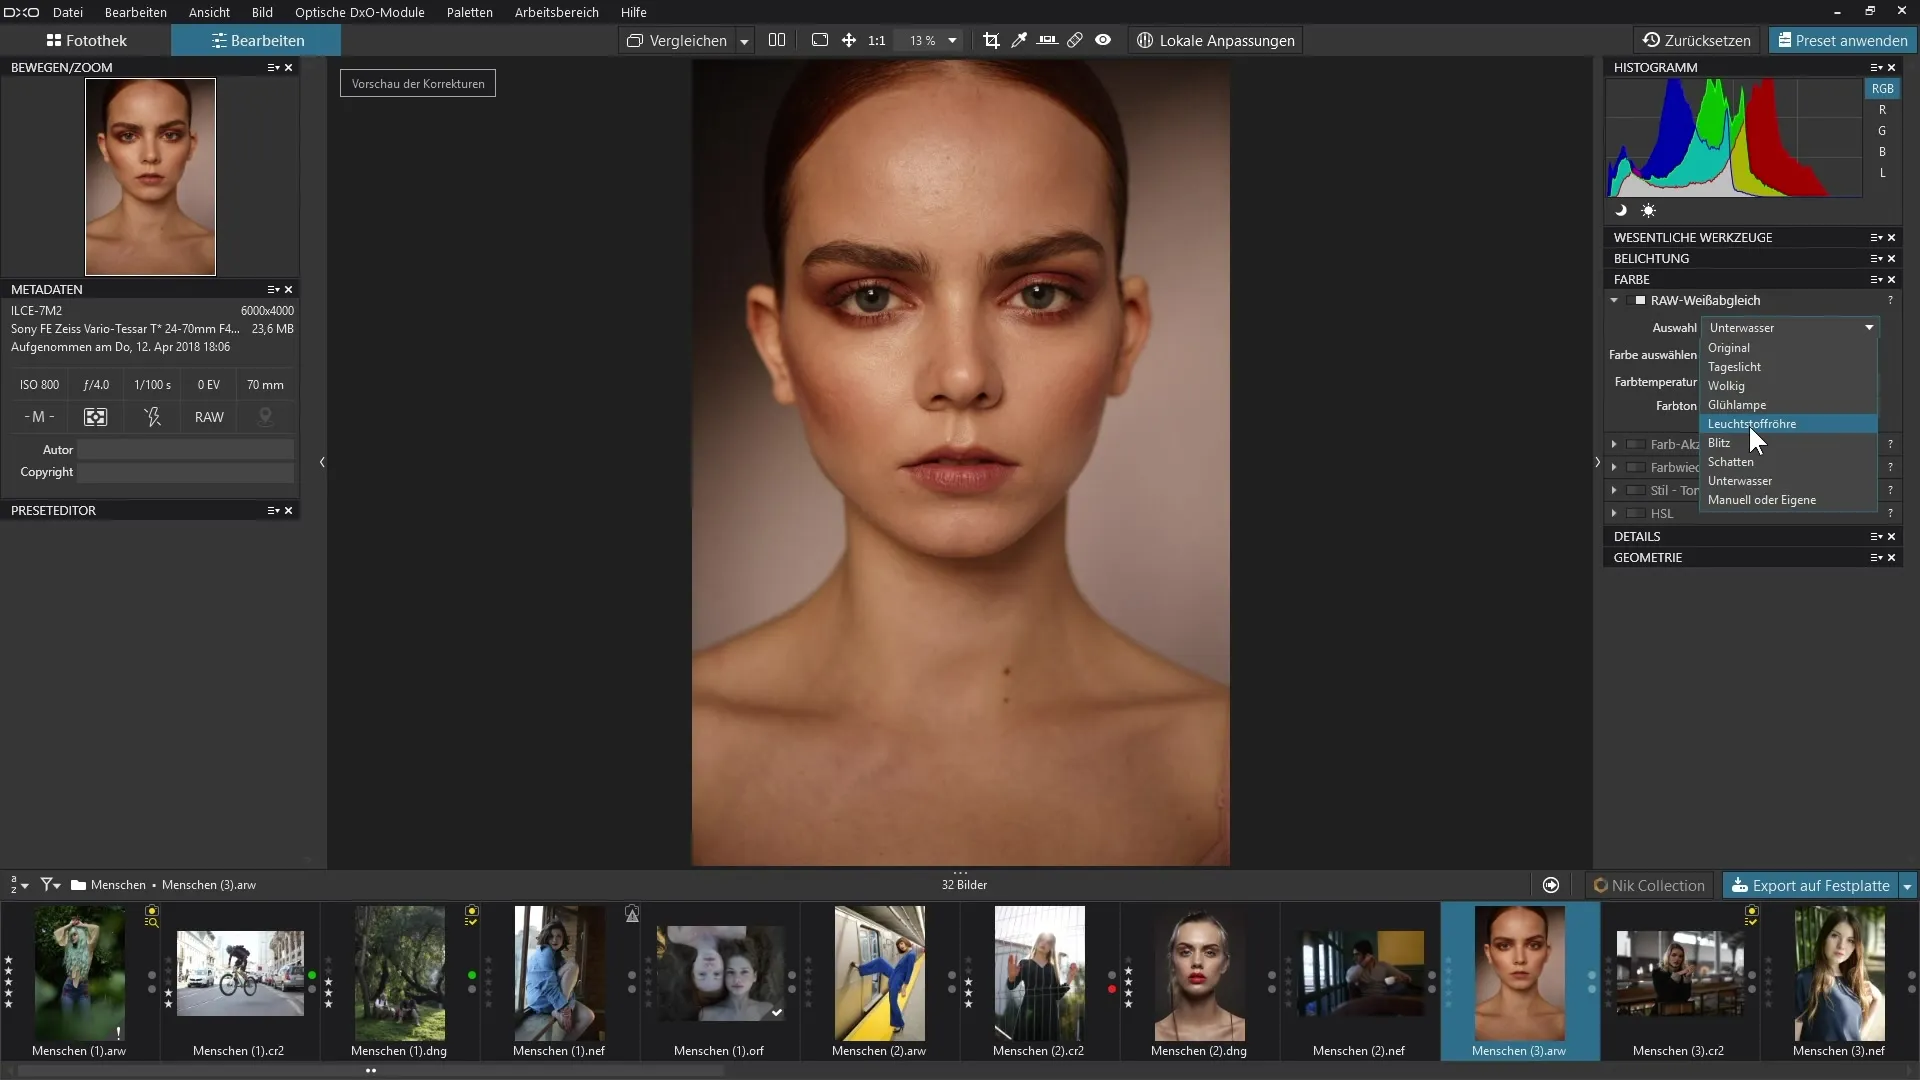Open export options dropdown arrow
1920x1080 pixels.
click(x=1907, y=886)
